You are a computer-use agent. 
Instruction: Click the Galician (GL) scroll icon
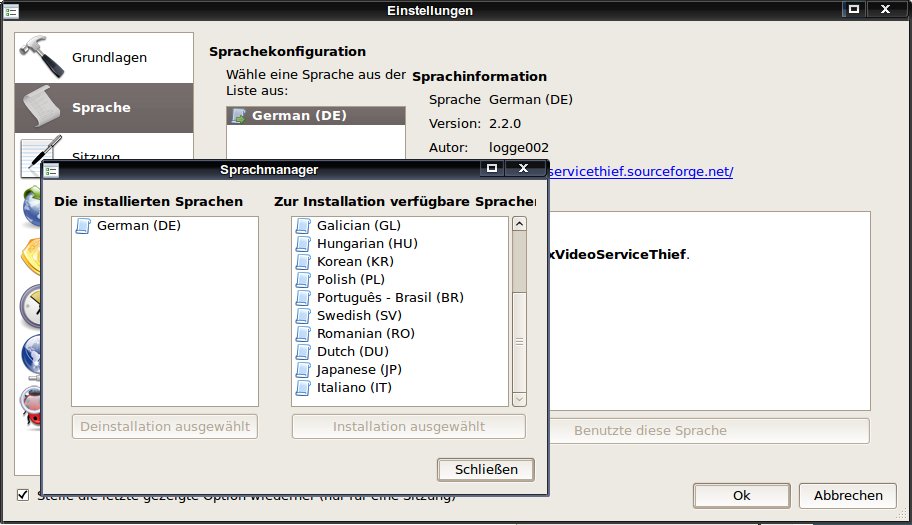tap(303, 226)
